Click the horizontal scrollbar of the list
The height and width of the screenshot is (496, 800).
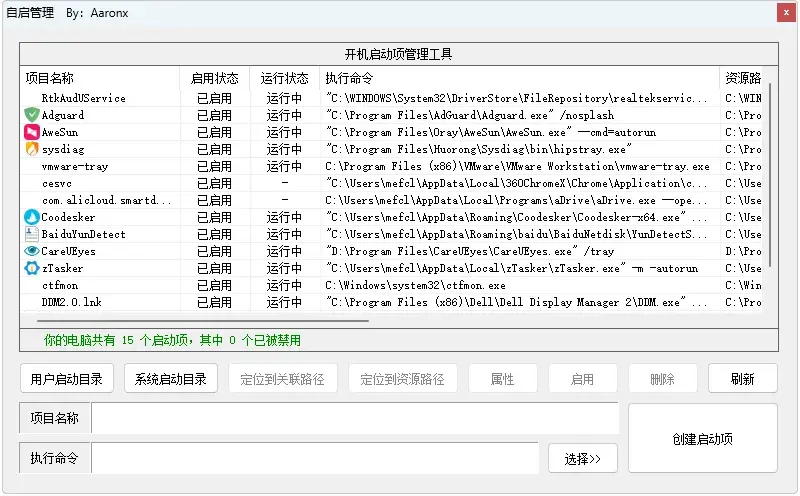pyautogui.click(x=203, y=321)
